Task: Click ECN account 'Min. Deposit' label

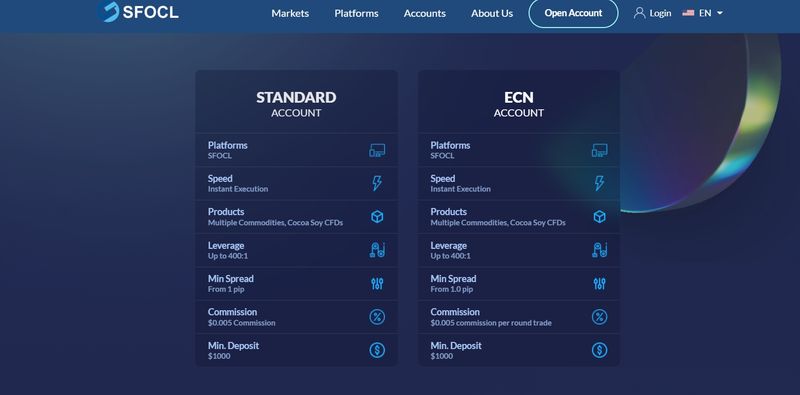Action: coord(456,345)
